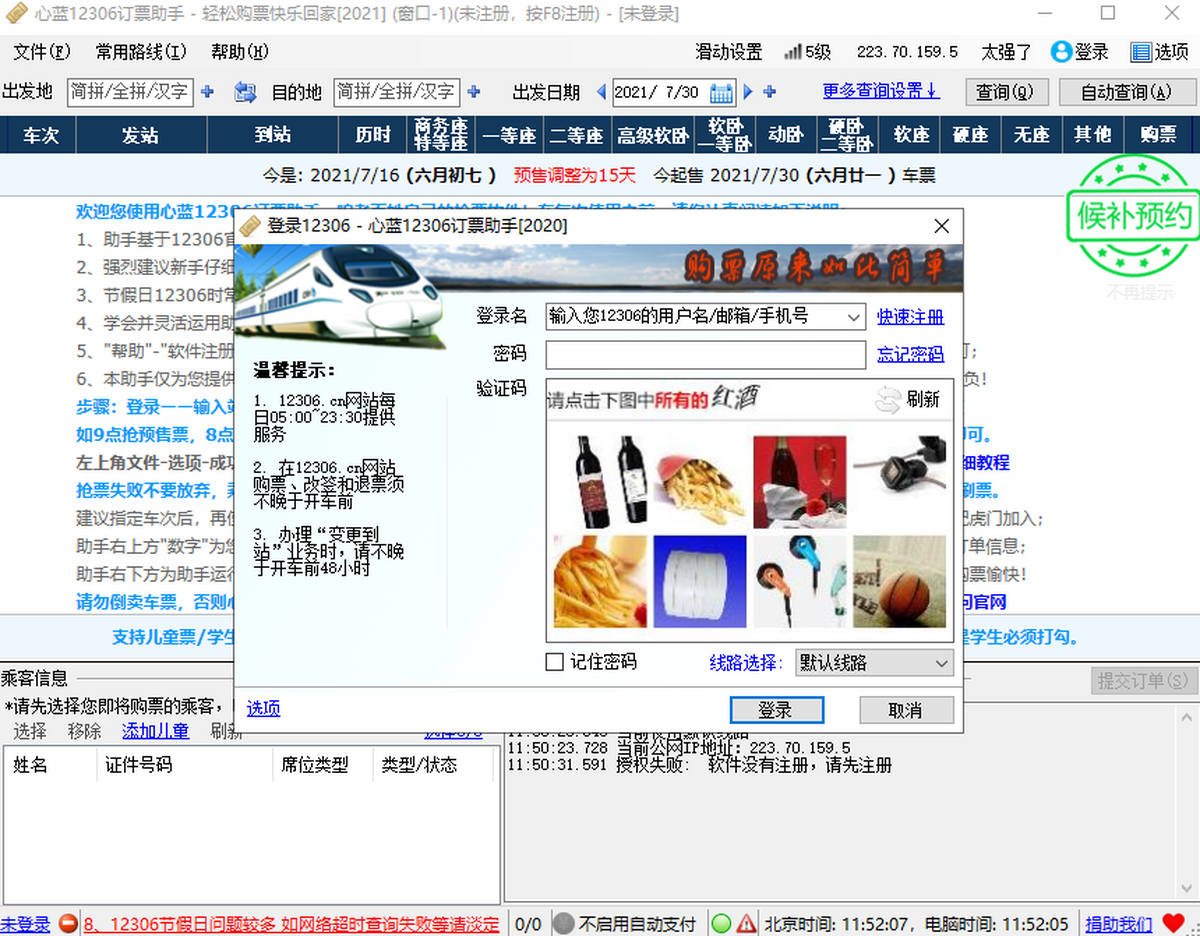
Task: Click the 快速注册 link
Action: [910, 316]
